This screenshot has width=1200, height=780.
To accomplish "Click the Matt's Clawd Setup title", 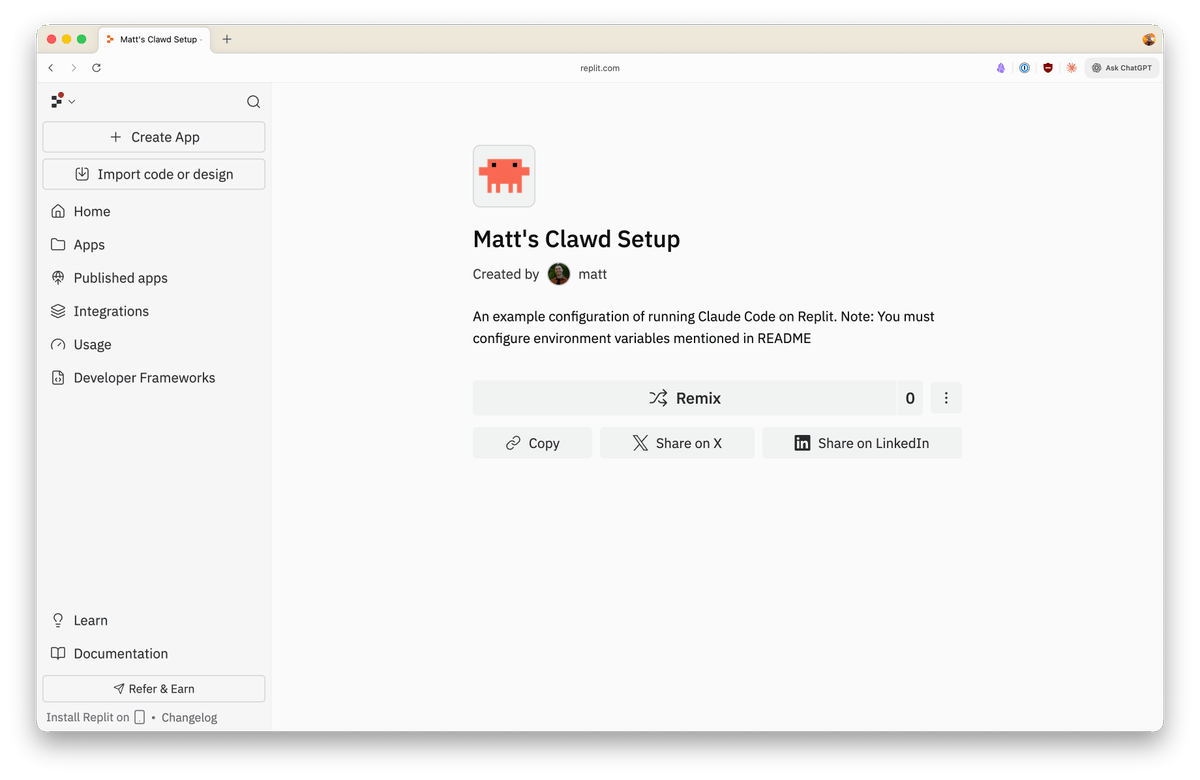I will (x=576, y=239).
